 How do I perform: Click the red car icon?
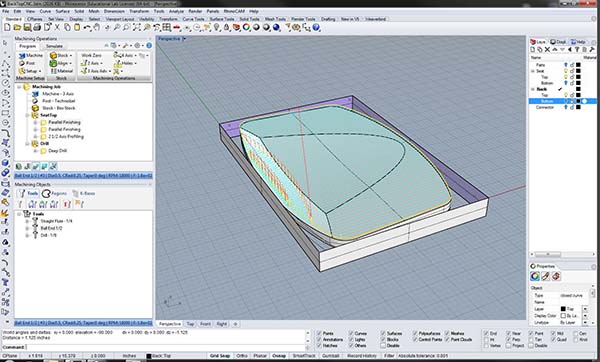click(177, 27)
